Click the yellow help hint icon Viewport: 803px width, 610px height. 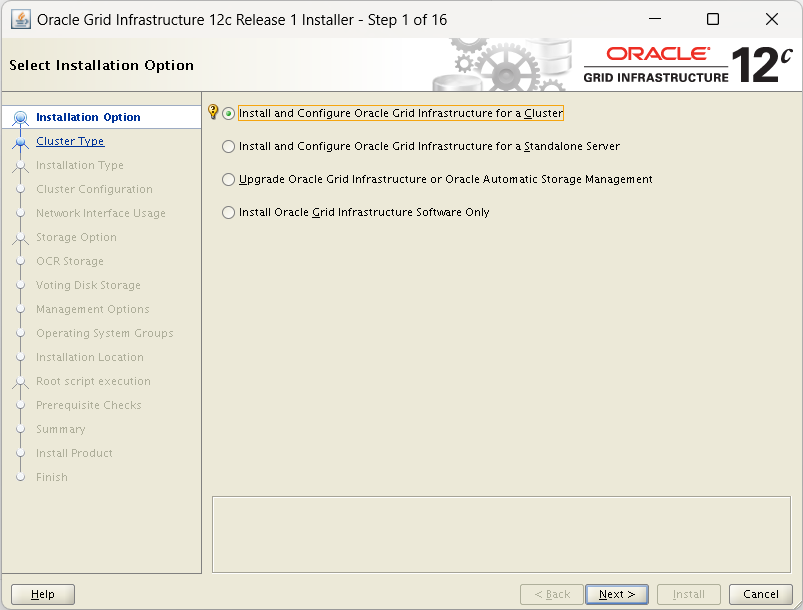213,112
